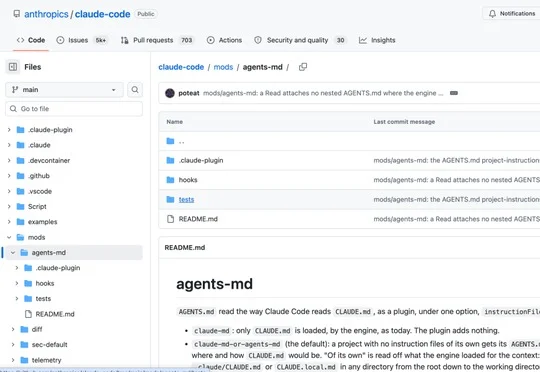Focus the Go to file input

coord(74,109)
